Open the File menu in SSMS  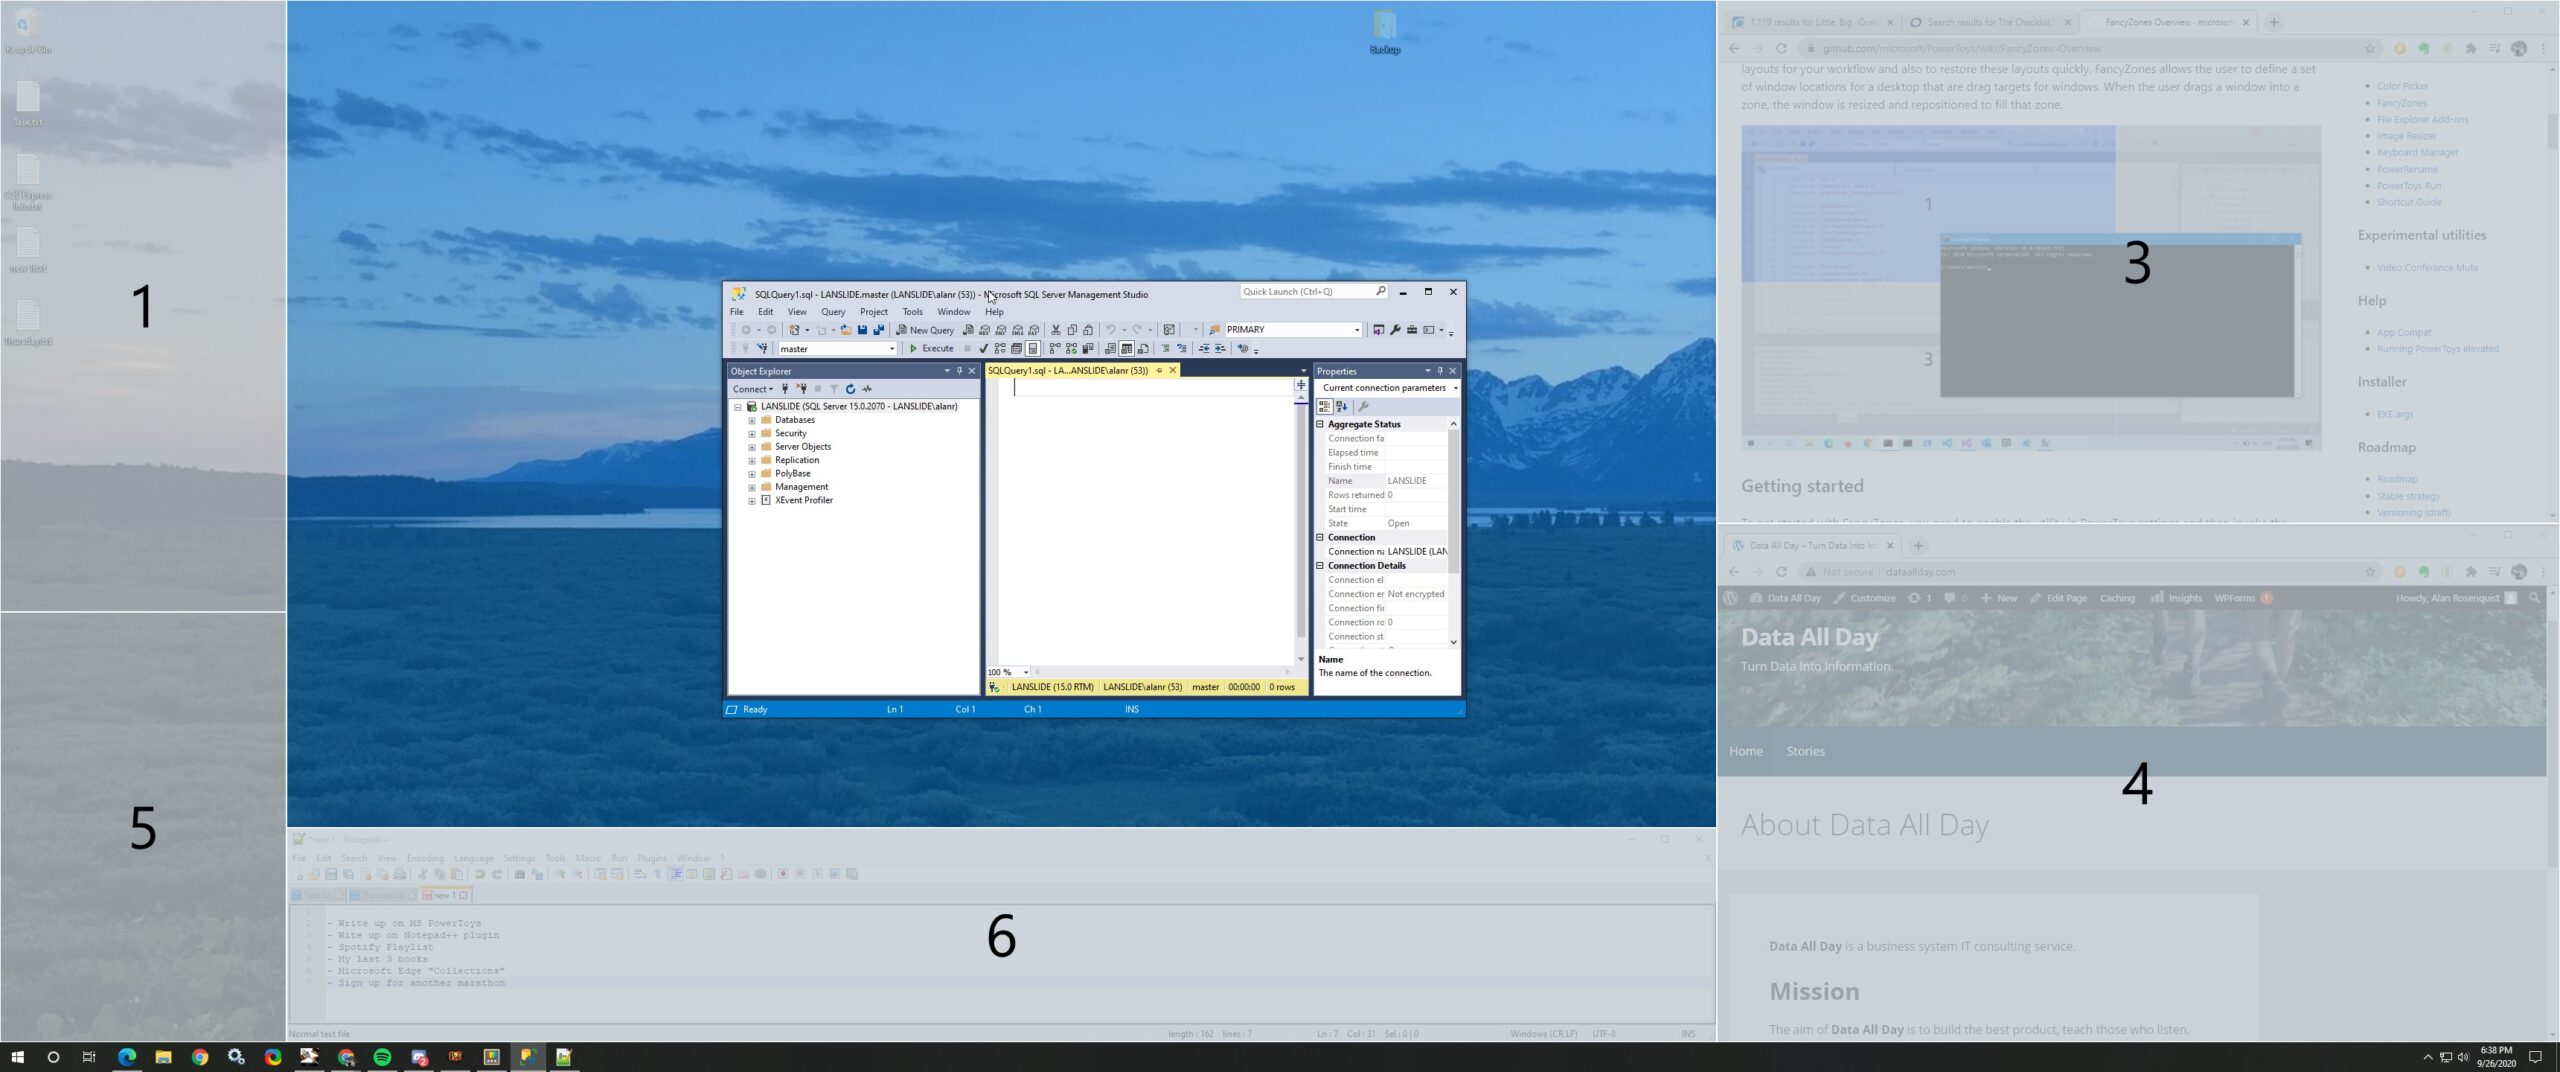pyautogui.click(x=737, y=312)
